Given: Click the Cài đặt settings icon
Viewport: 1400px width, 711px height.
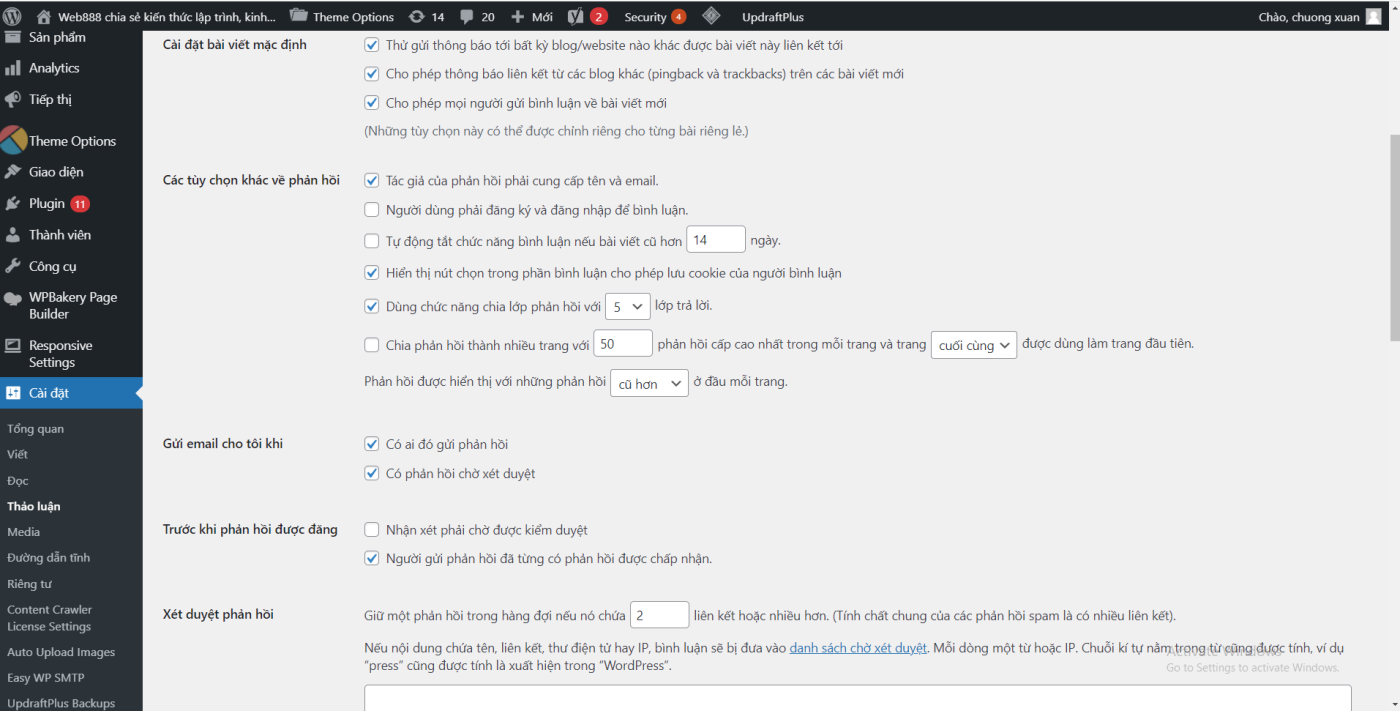Looking at the screenshot, I should (13, 393).
